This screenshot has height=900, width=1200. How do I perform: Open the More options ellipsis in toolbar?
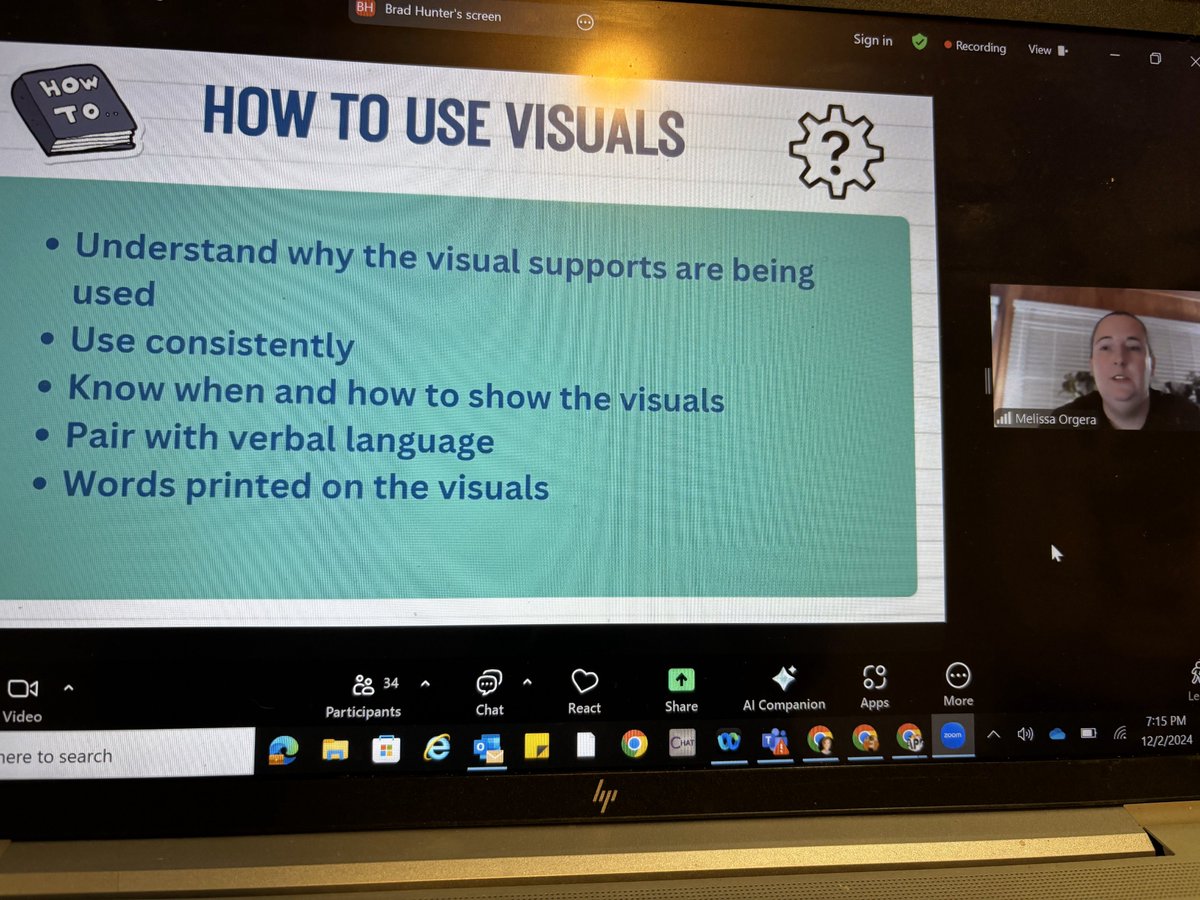click(958, 685)
